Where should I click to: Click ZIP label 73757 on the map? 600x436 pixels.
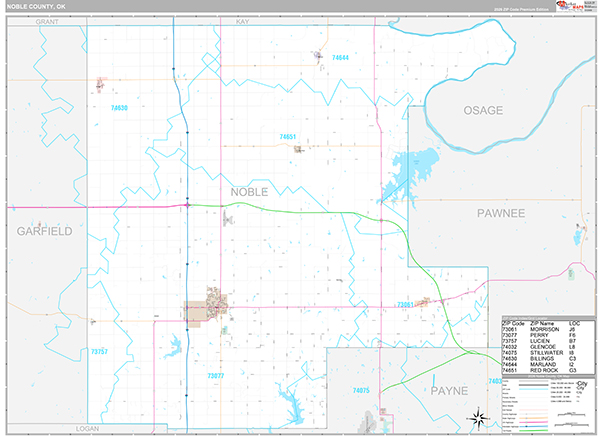[99, 352]
